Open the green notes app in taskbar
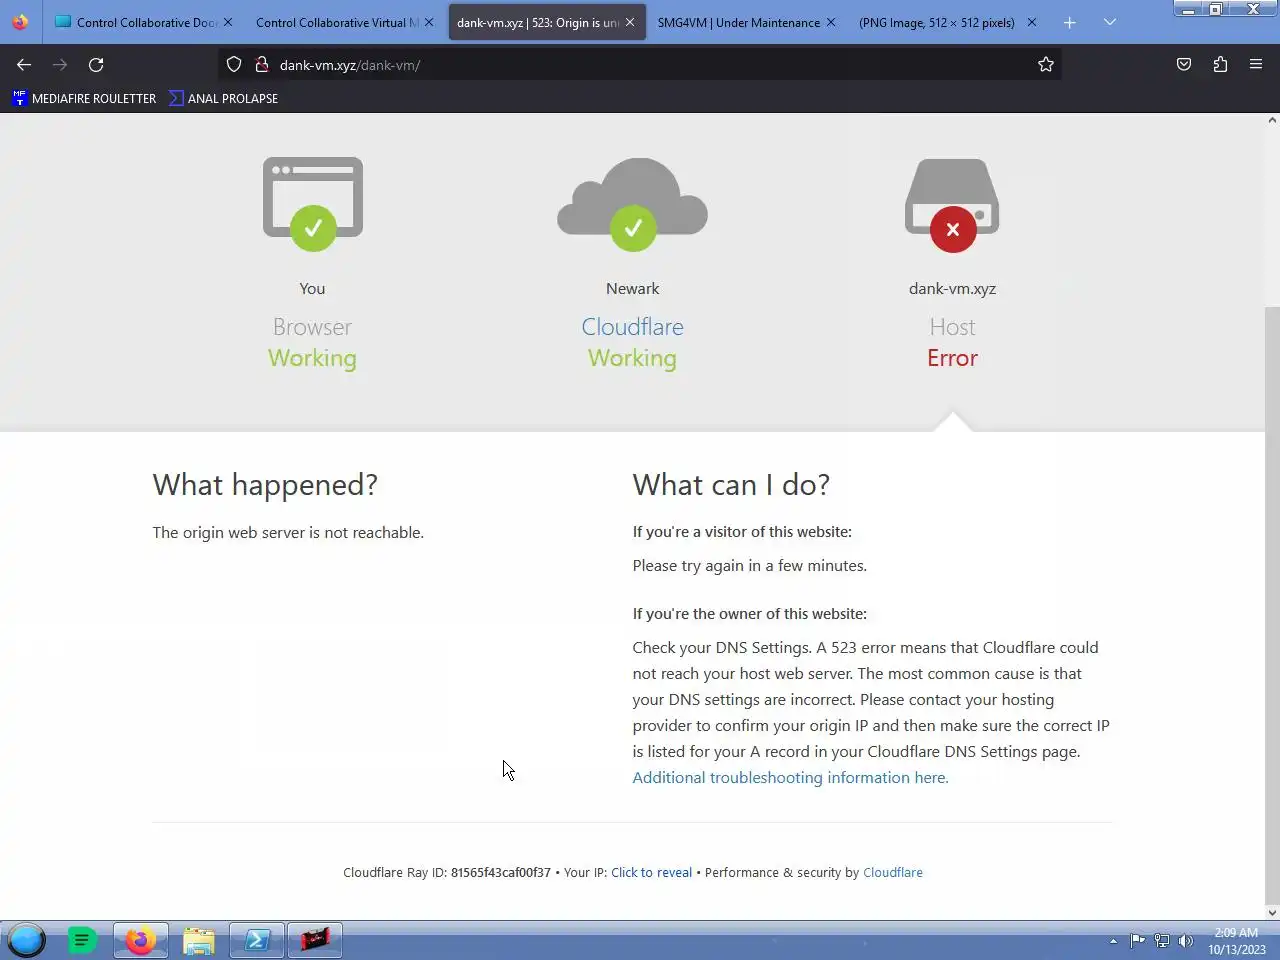This screenshot has width=1280, height=960. point(82,940)
